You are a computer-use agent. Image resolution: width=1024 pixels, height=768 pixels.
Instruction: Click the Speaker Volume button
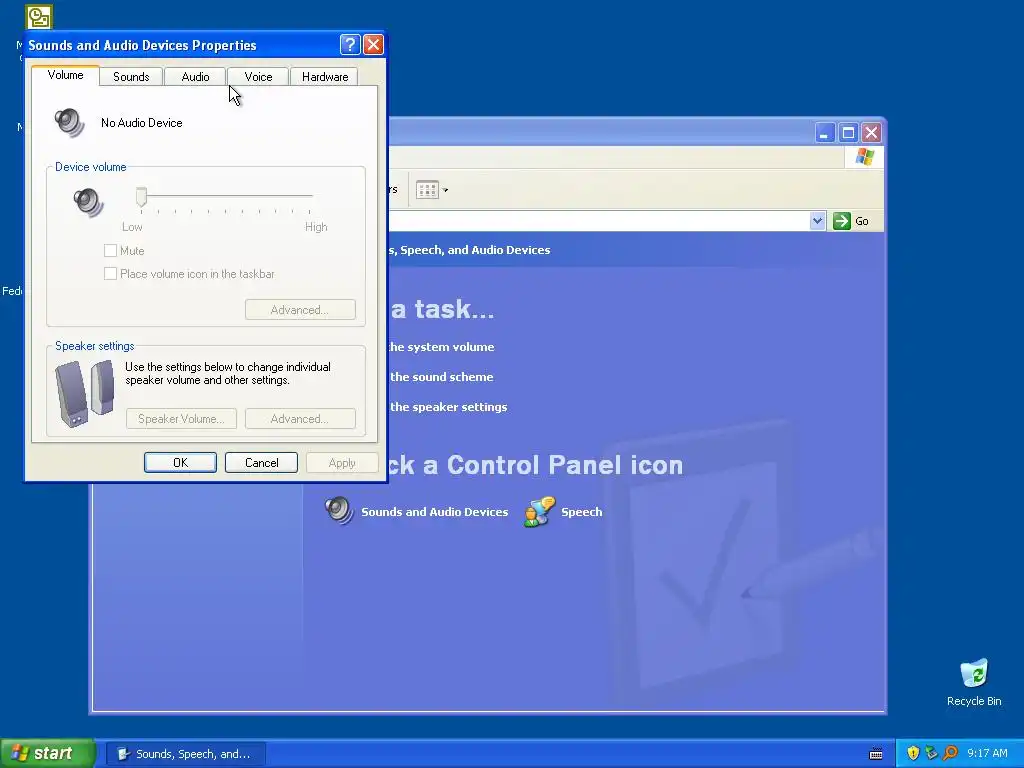tap(181, 419)
